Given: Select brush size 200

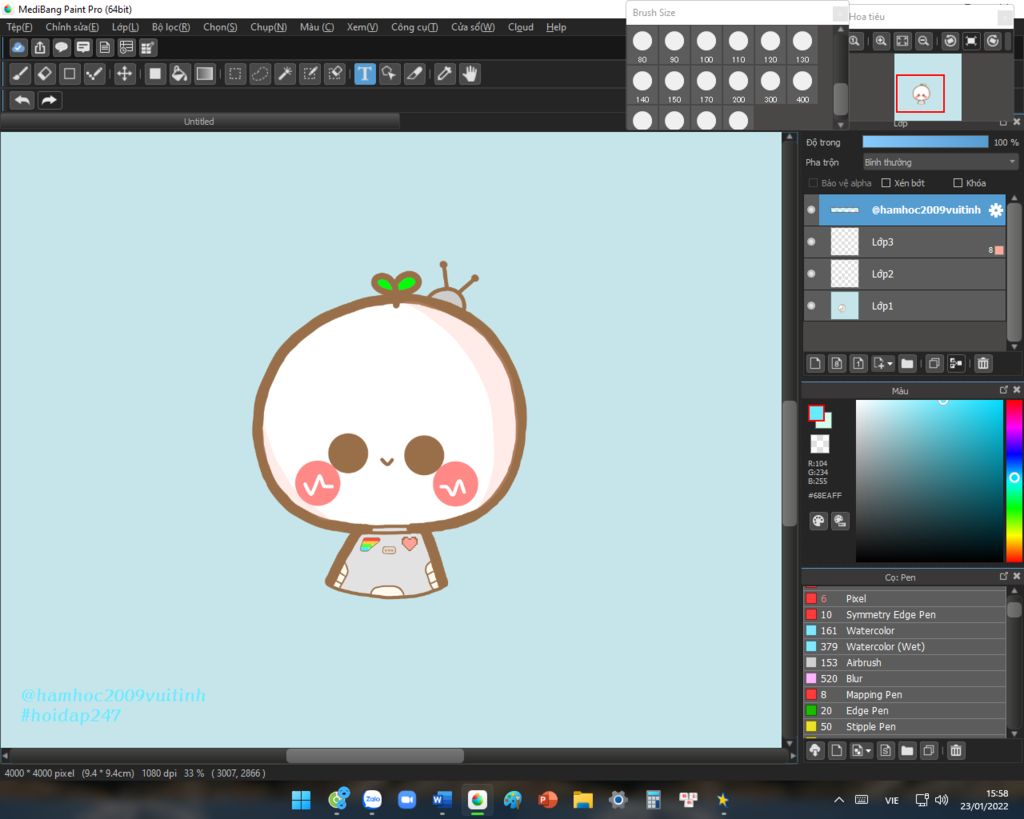Looking at the screenshot, I should click(x=738, y=86).
